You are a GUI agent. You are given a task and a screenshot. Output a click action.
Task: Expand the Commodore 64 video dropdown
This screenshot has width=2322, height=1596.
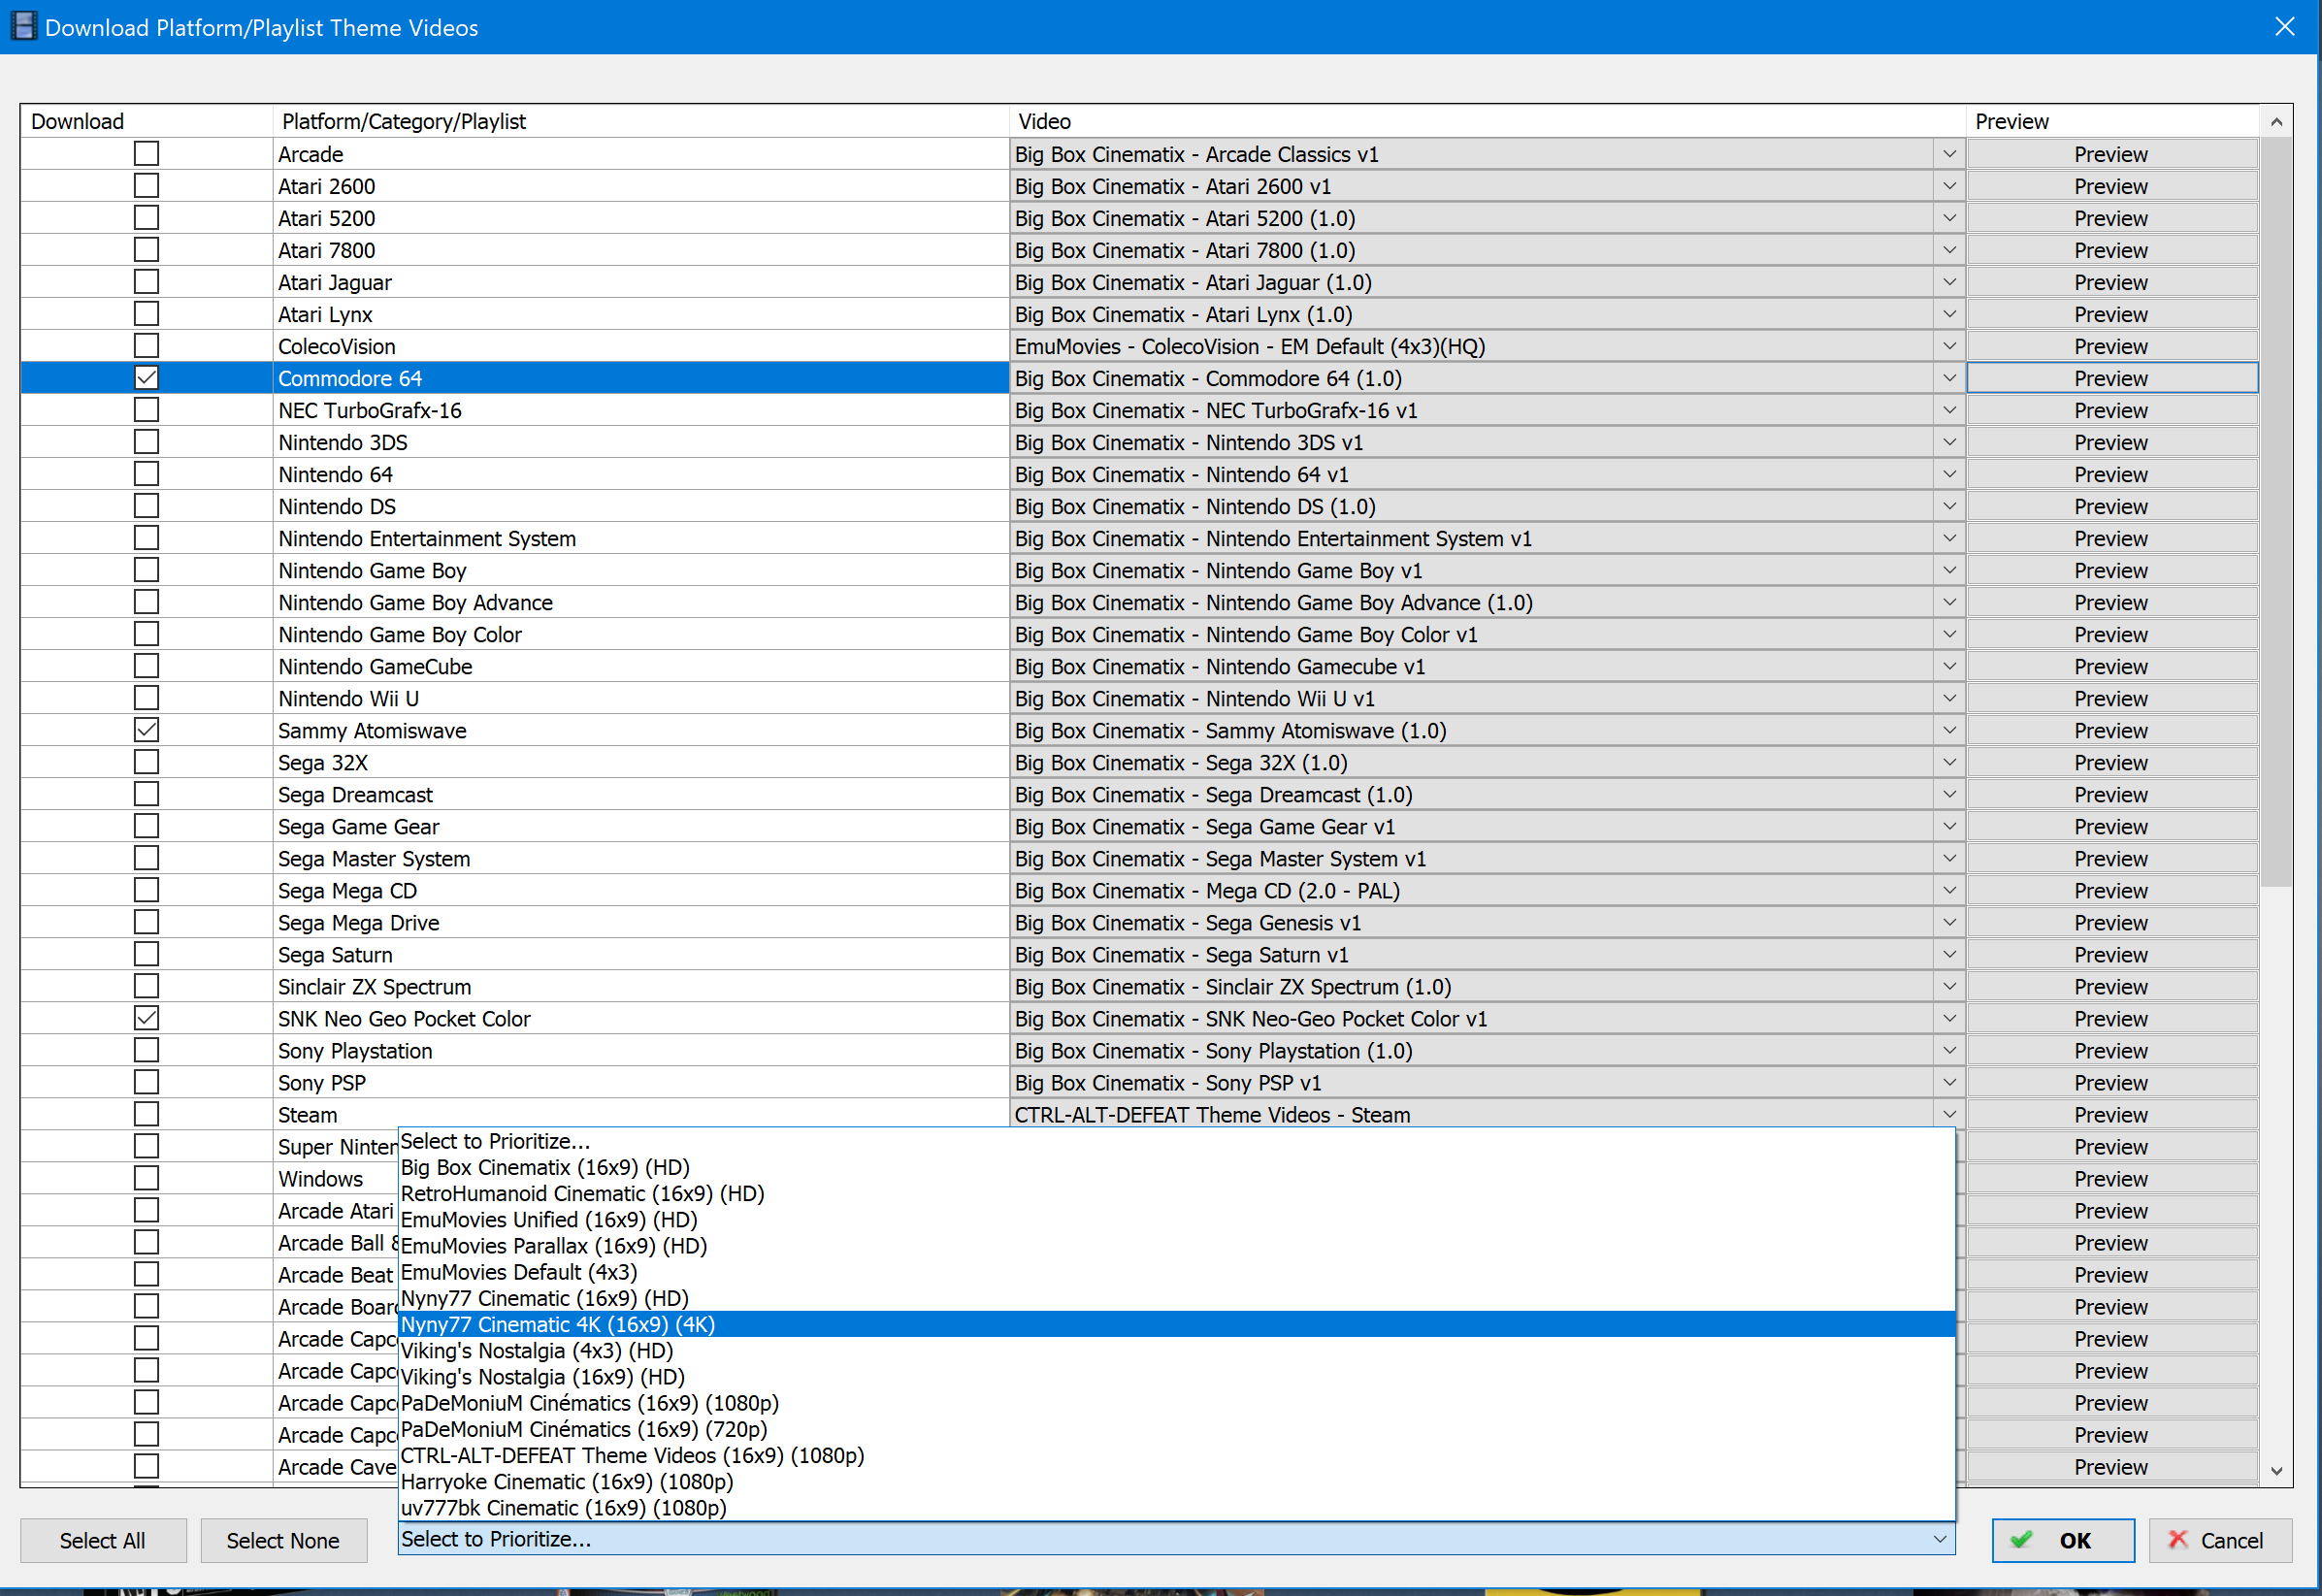1949,378
